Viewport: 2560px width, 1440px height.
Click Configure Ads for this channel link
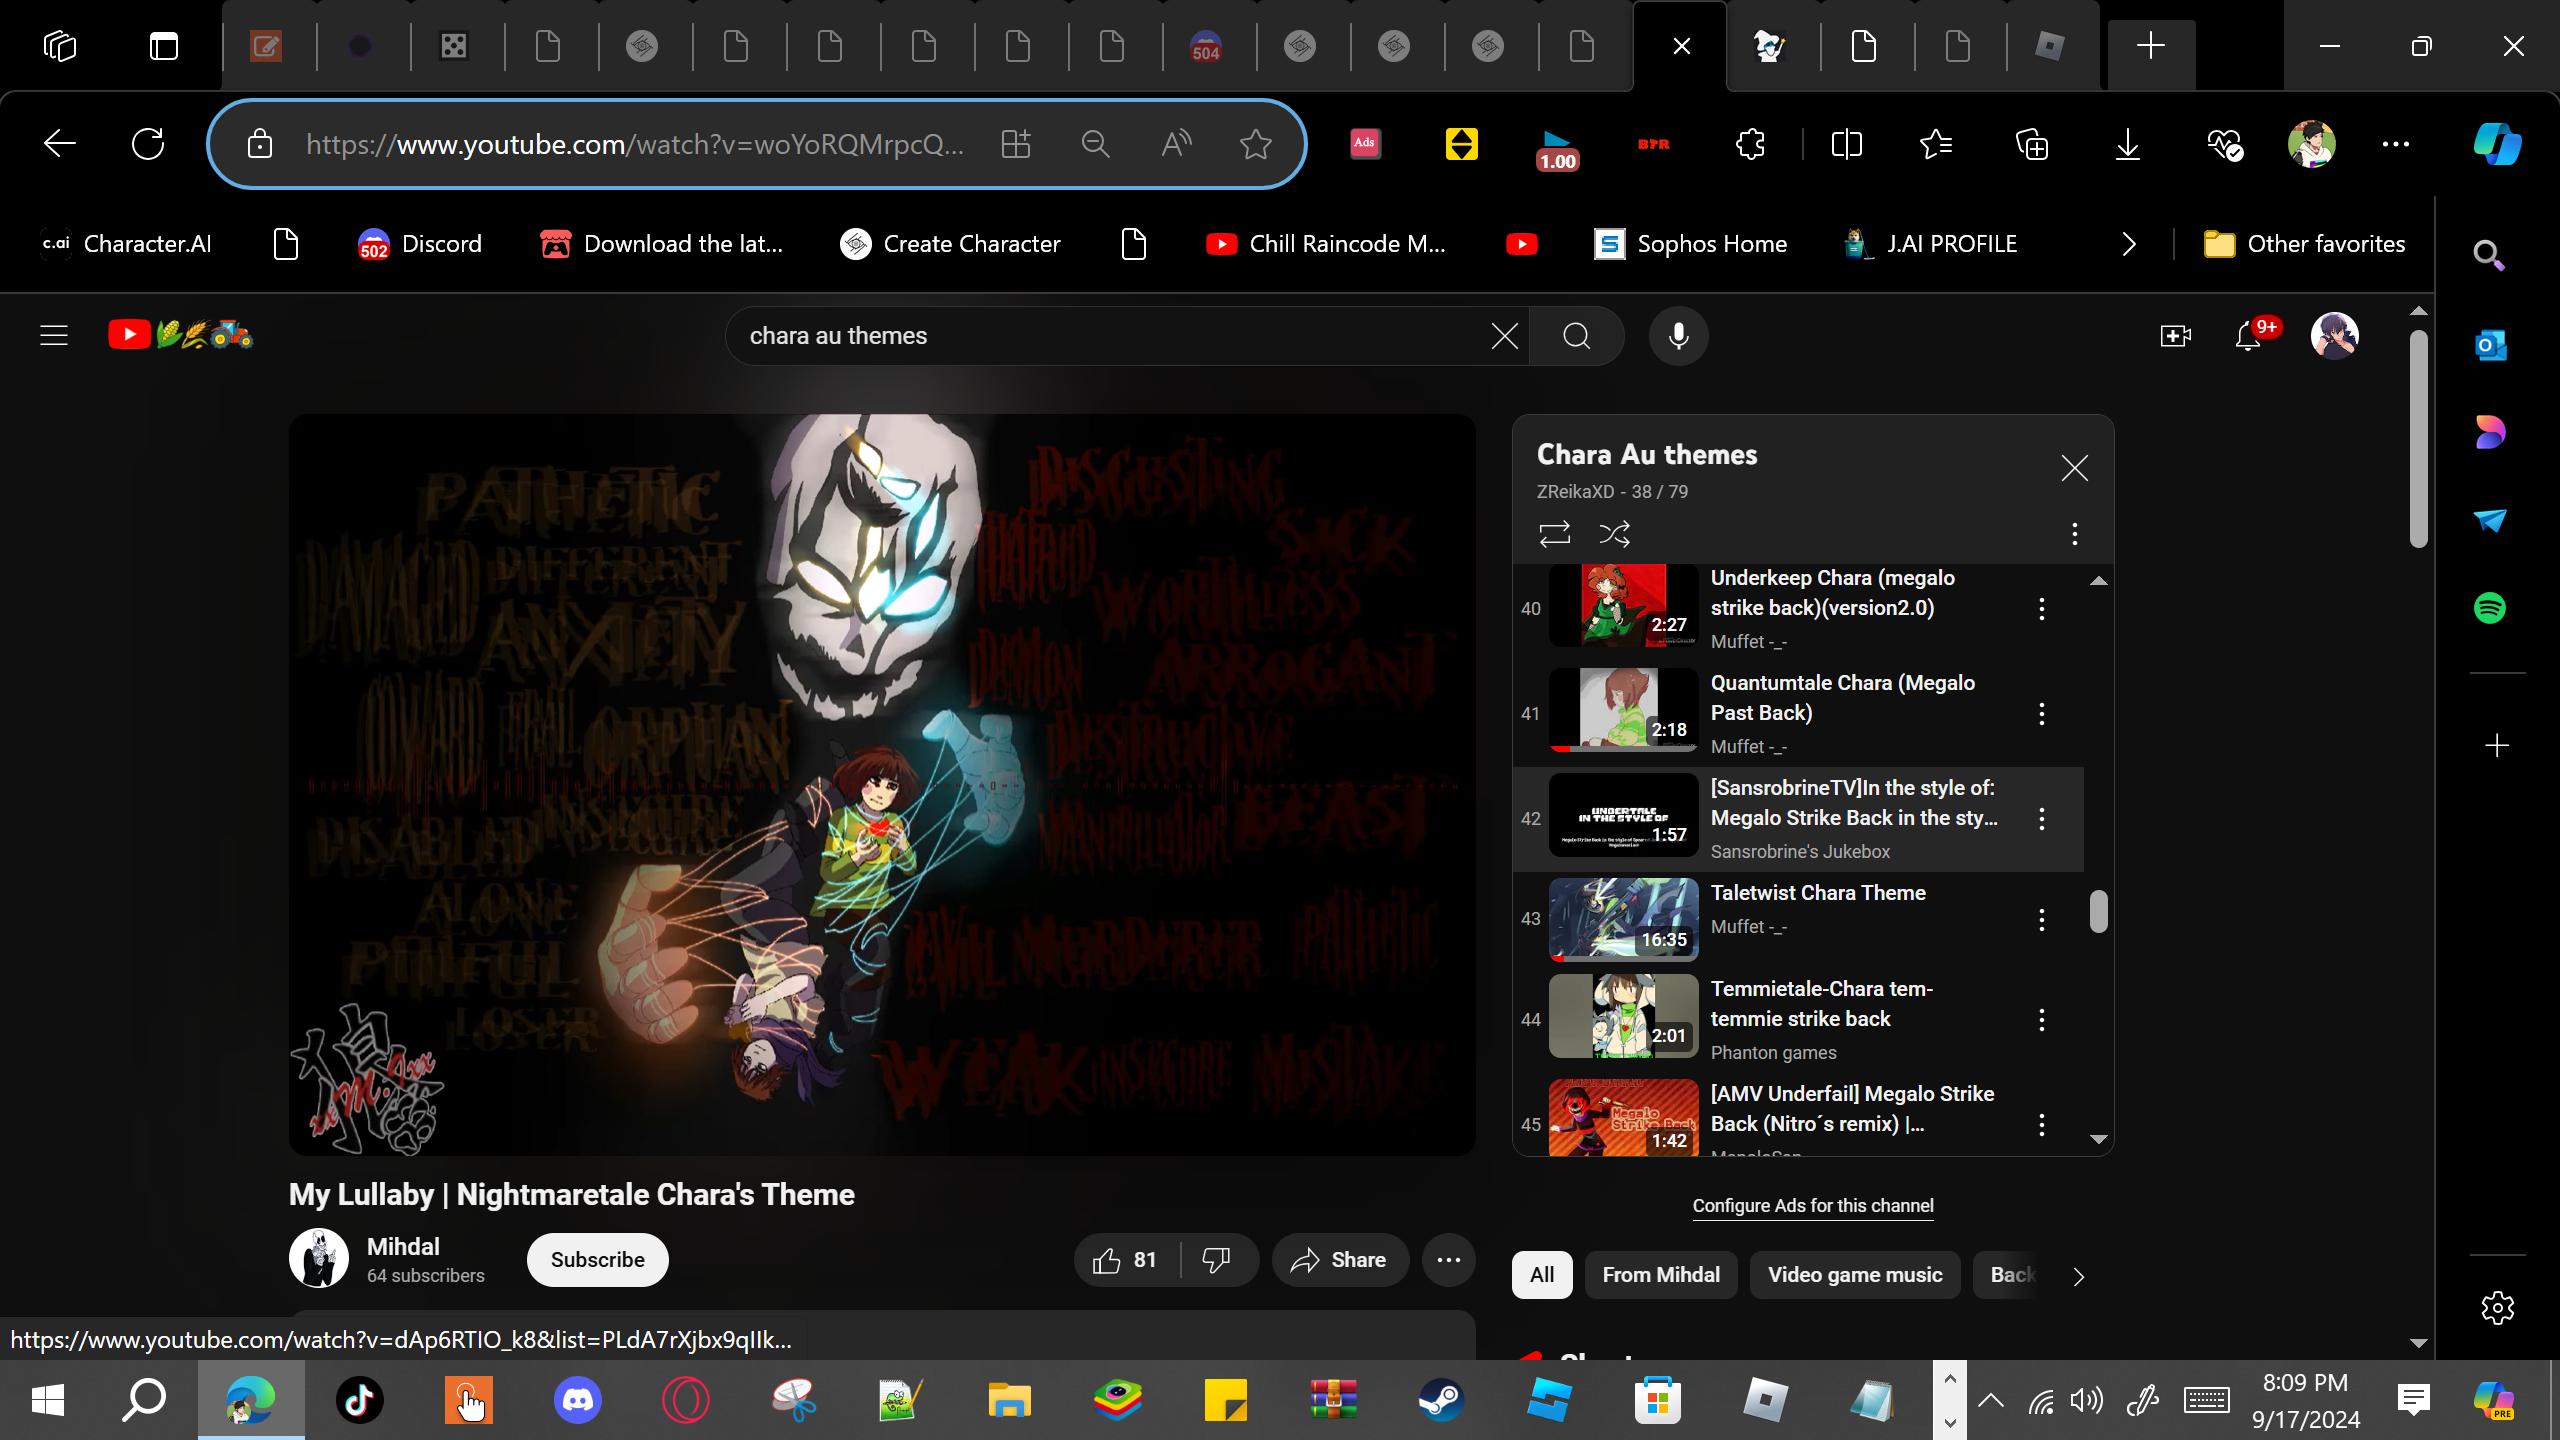(x=1812, y=1206)
